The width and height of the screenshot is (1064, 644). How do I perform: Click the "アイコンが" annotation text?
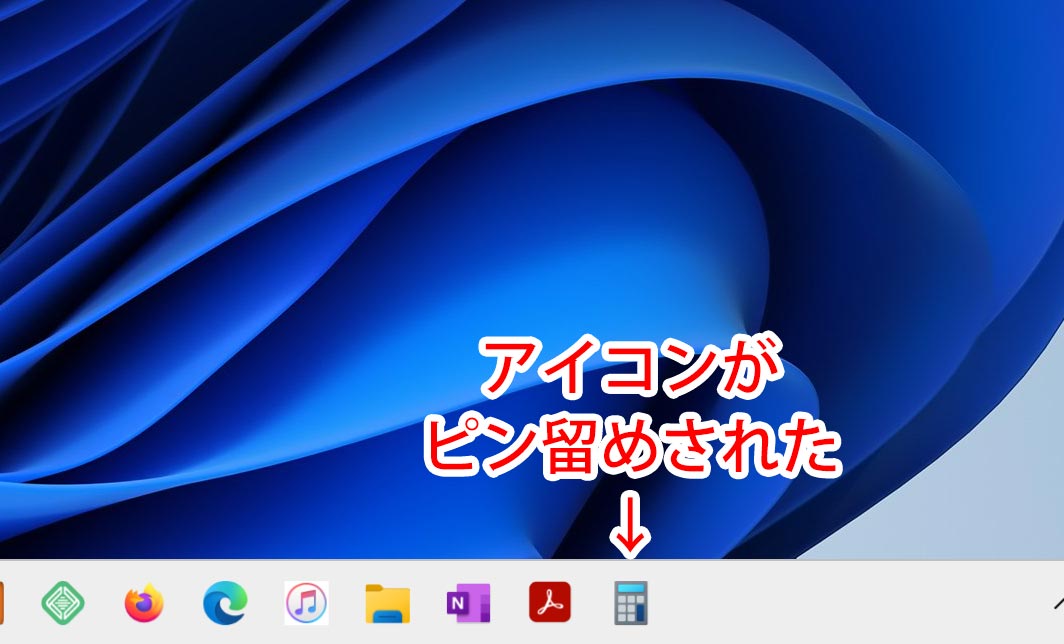coord(630,369)
